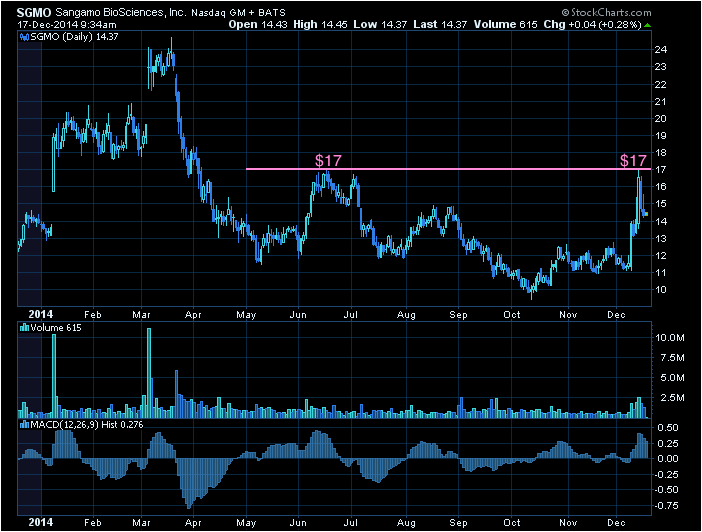702x532 pixels.
Task: Click the MACD(12,26,9) Hist 0.276 legend
Action: (87, 425)
